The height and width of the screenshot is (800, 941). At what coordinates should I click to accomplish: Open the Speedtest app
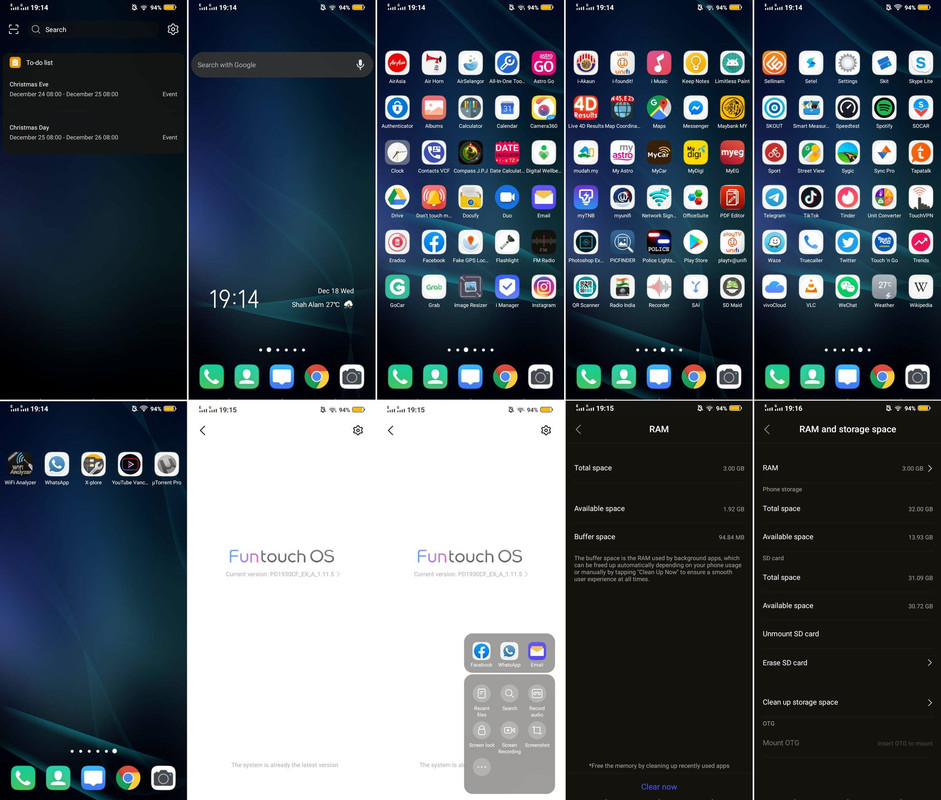847,108
